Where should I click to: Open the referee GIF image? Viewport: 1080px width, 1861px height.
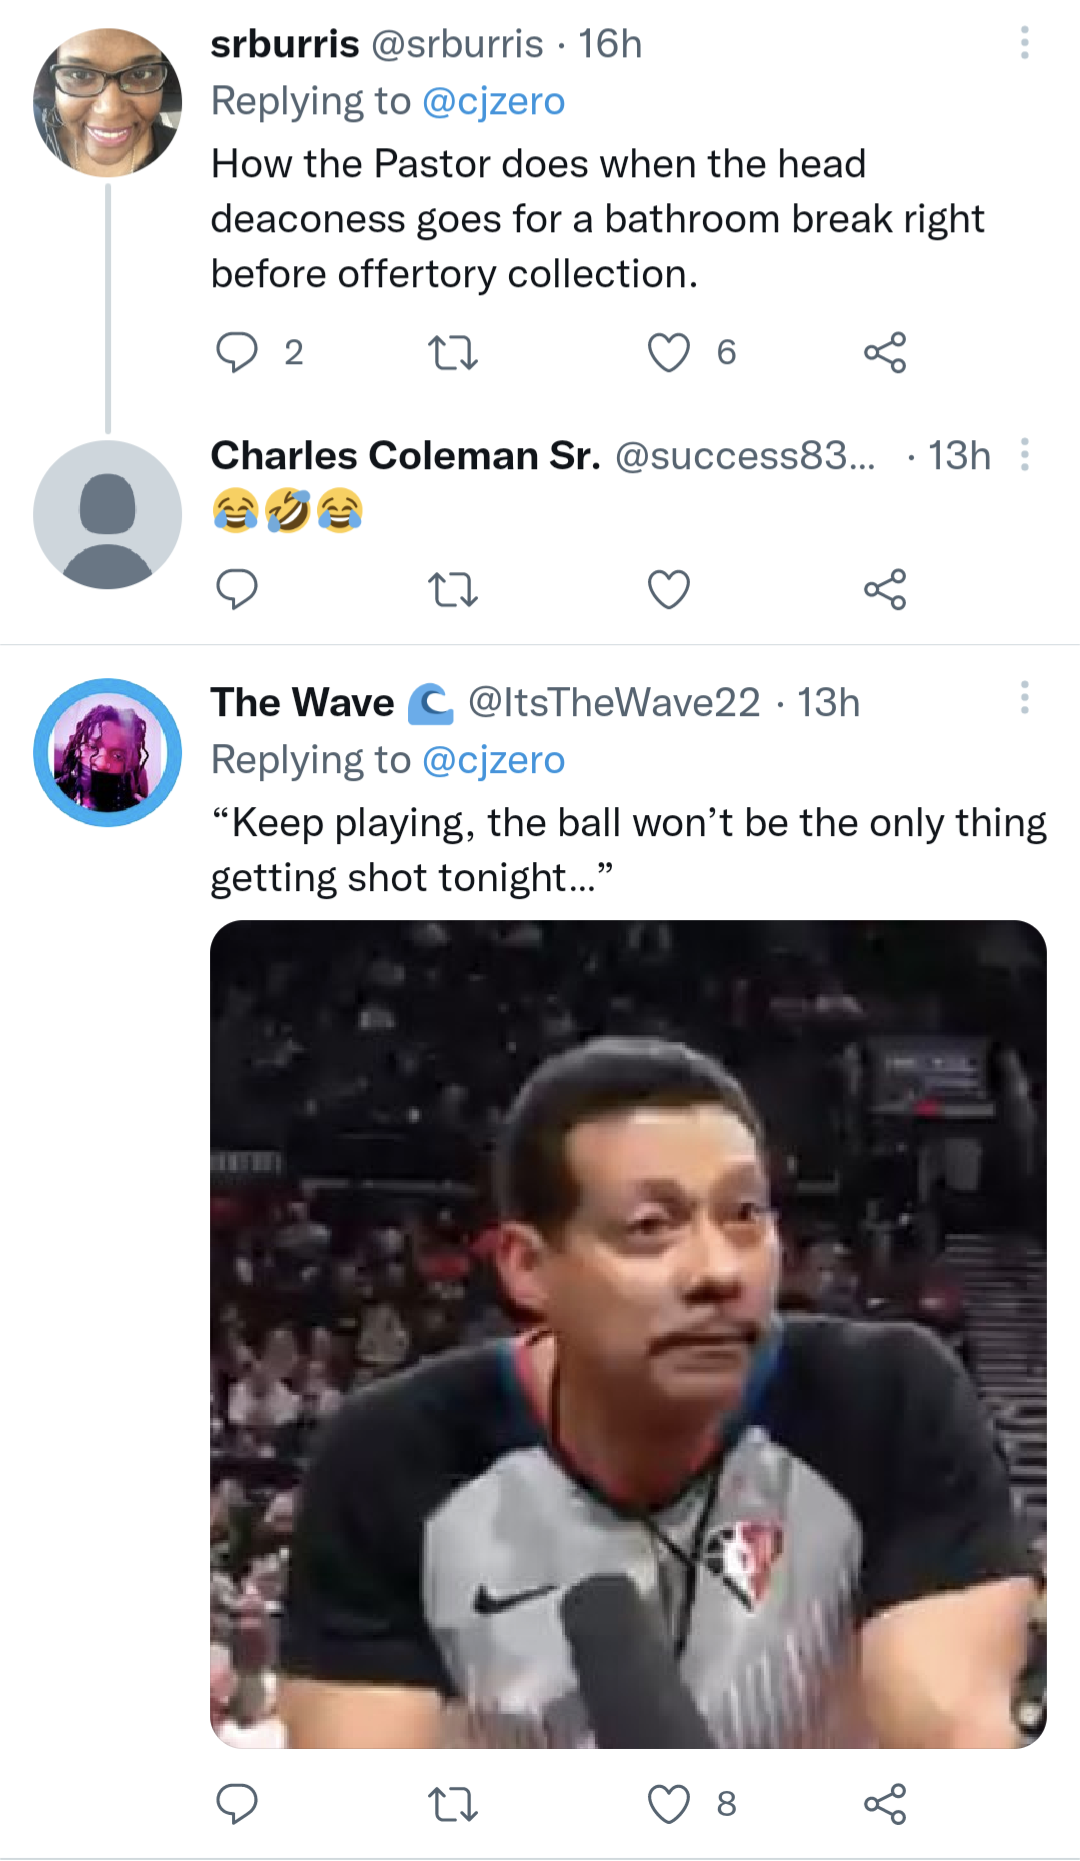[628, 1334]
